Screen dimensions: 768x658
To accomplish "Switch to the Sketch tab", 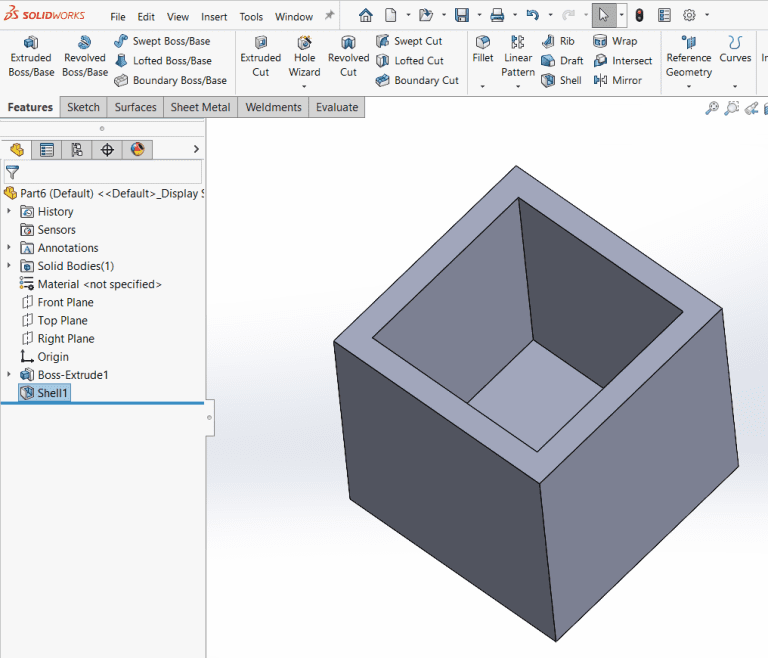I will (83, 107).
